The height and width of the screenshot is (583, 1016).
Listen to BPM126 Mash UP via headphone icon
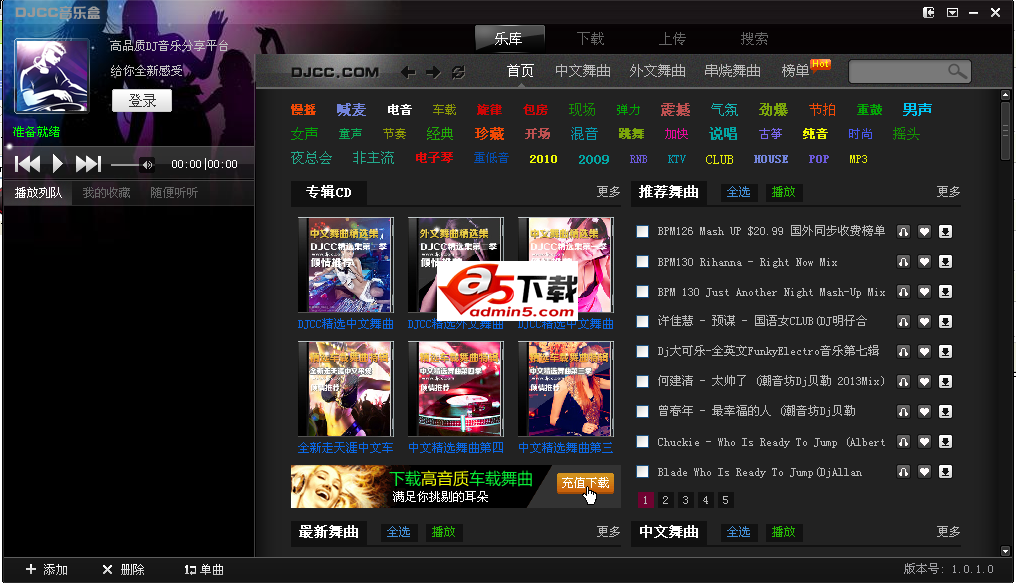pos(903,231)
